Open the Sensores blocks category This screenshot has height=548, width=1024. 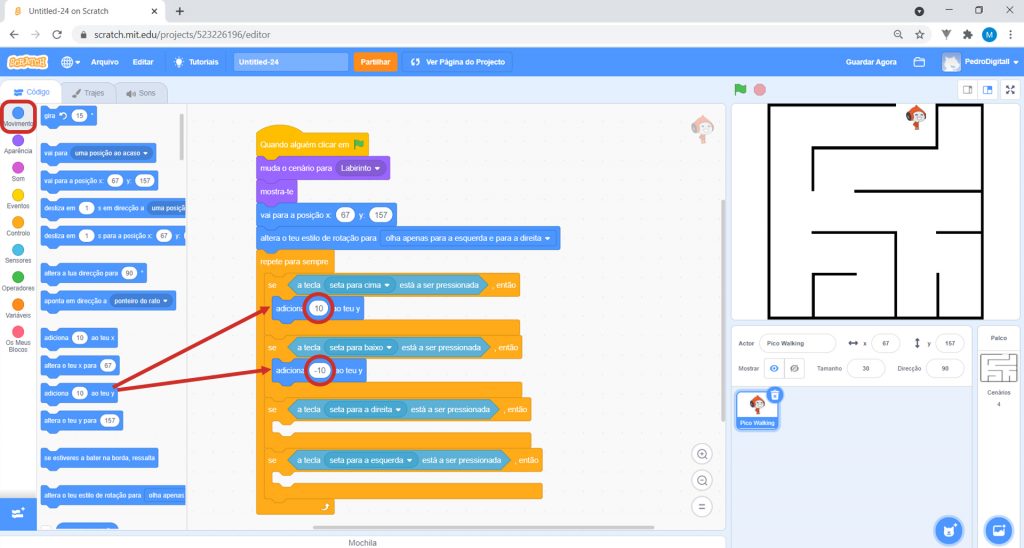coord(18,254)
